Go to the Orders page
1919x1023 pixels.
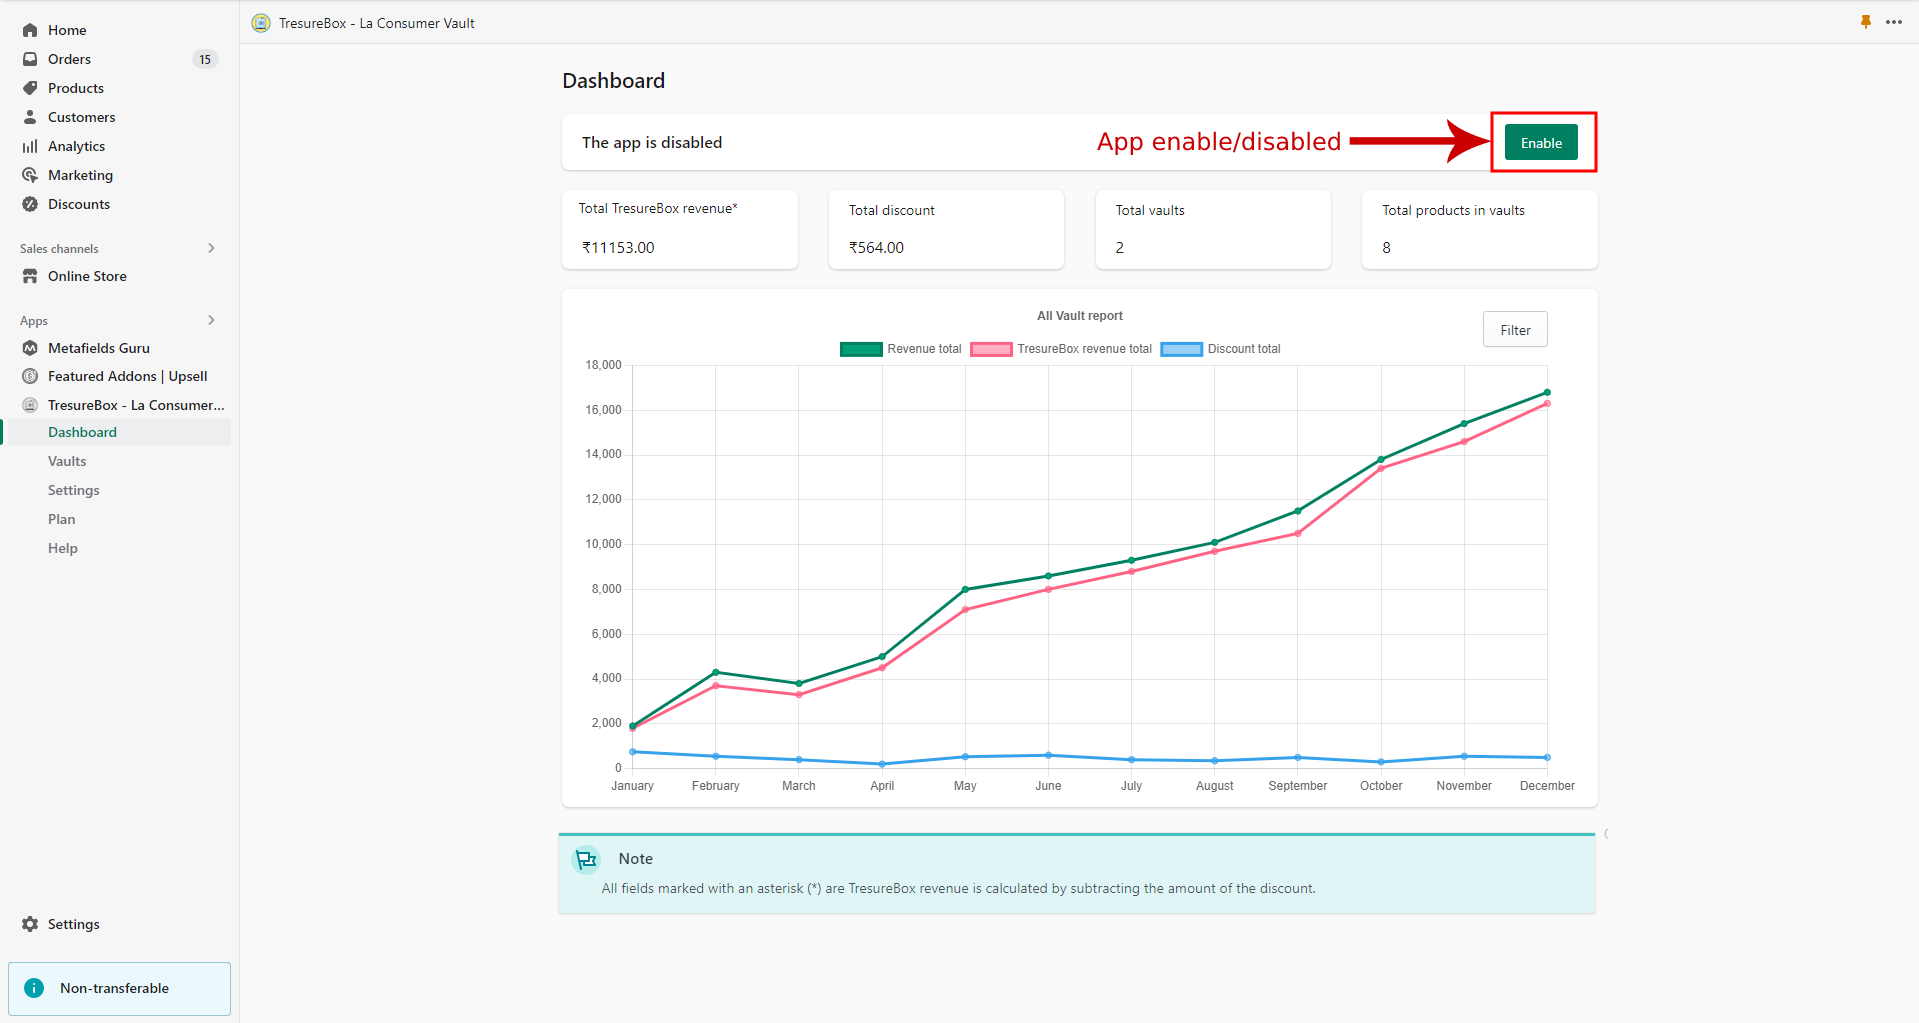(69, 59)
